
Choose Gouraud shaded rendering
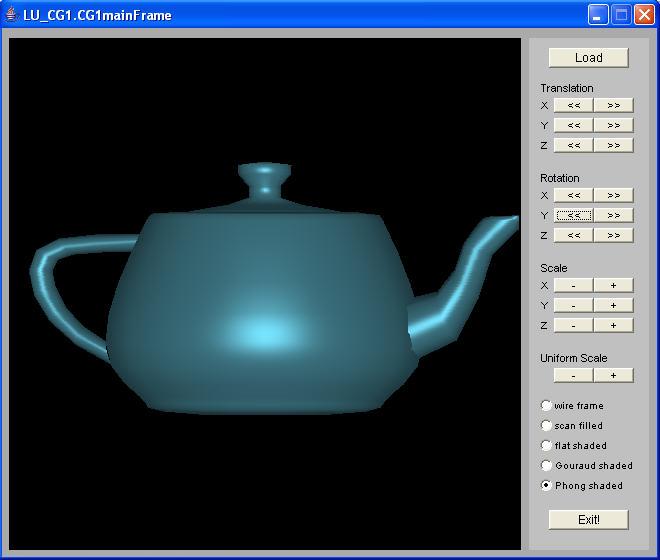coord(546,466)
